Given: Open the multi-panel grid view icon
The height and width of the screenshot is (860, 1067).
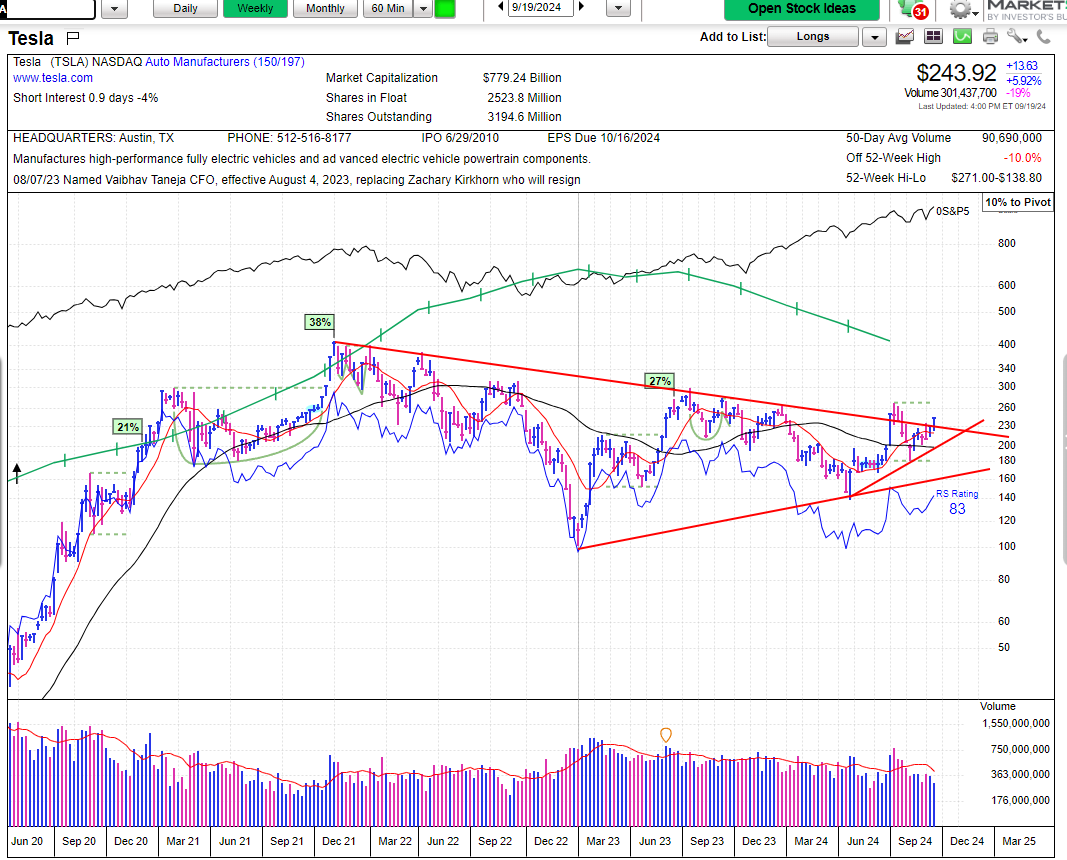Looking at the screenshot, I should click(933, 37).
